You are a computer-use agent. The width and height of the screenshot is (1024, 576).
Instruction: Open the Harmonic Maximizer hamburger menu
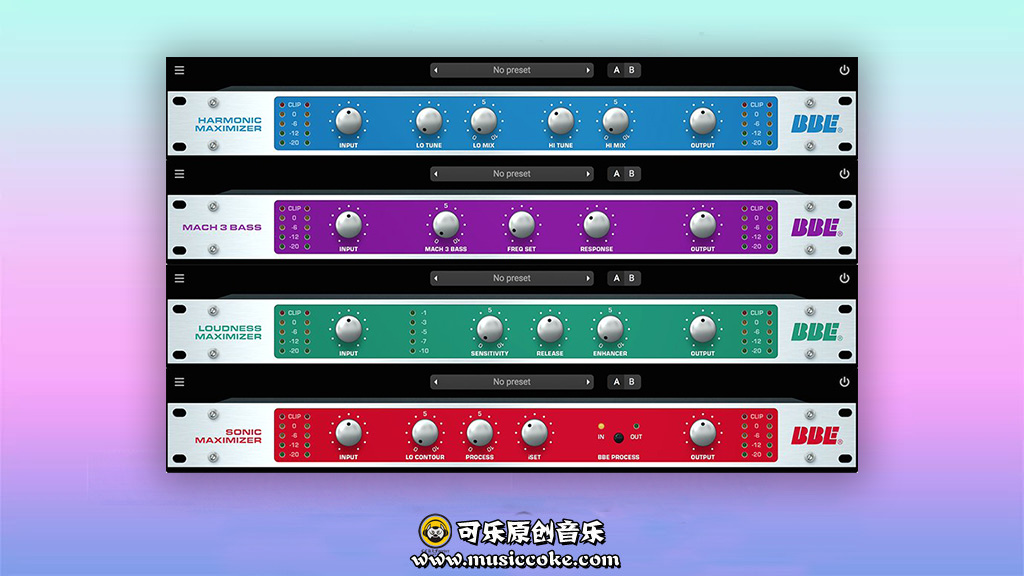(179, 70)
